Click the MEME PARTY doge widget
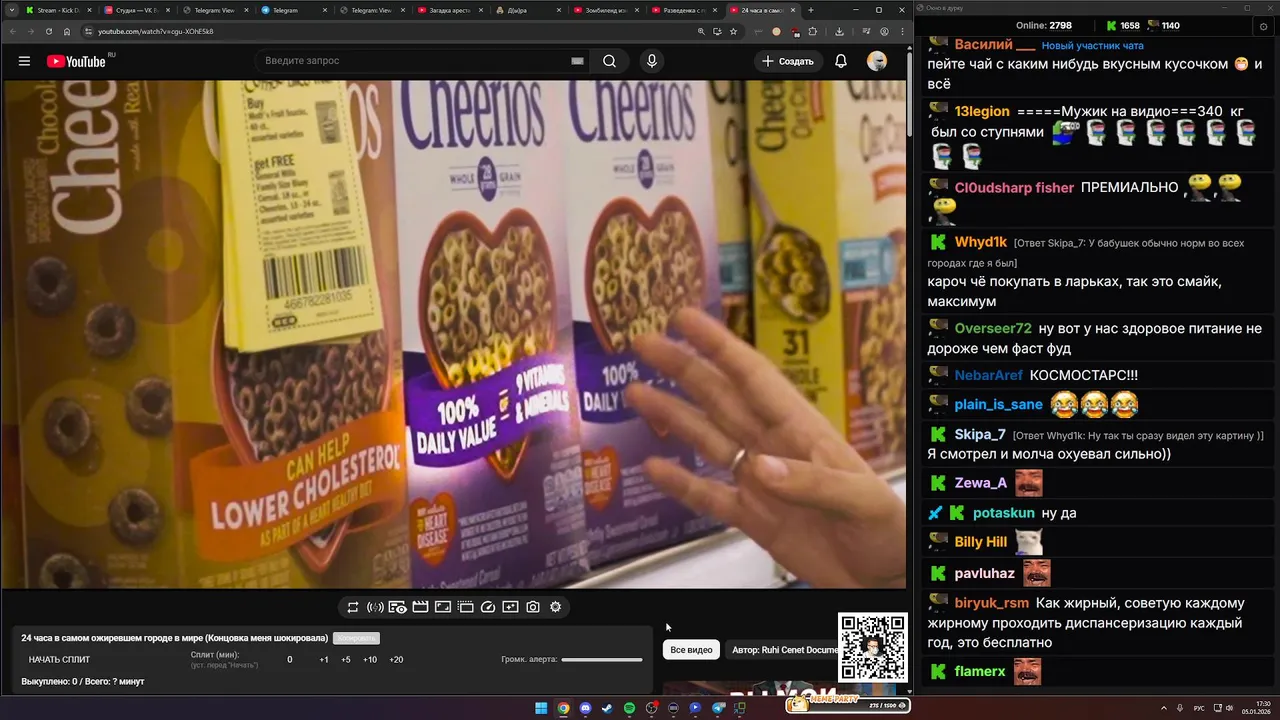This screenshot has height=720, width=1280. tap(847, 704)
